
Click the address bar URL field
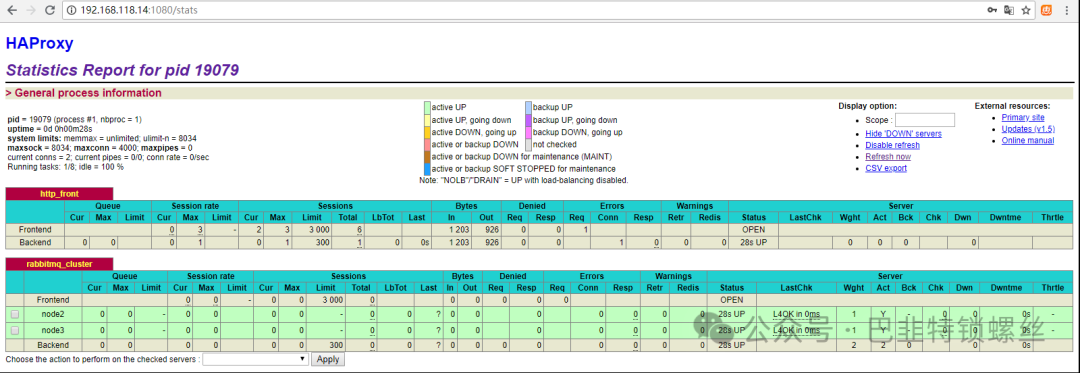click(x=523, y=10)
